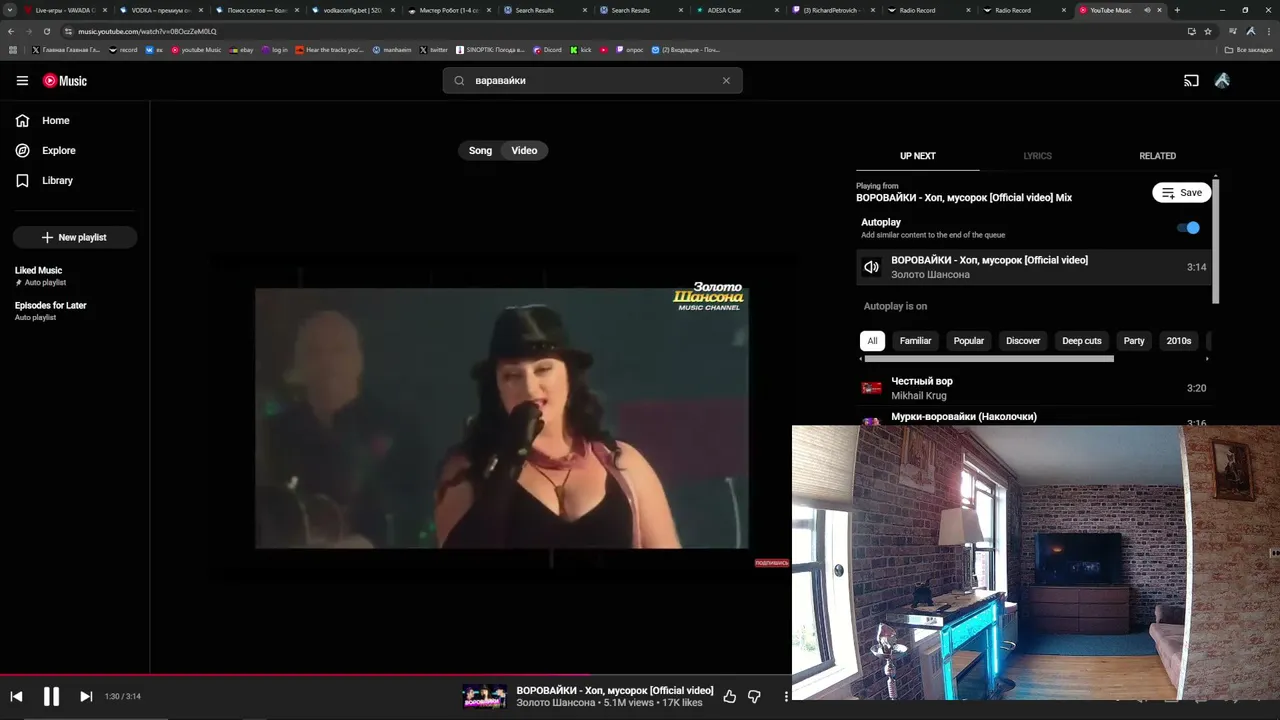
Task: Pause the current song
Action: click(51, 697)
